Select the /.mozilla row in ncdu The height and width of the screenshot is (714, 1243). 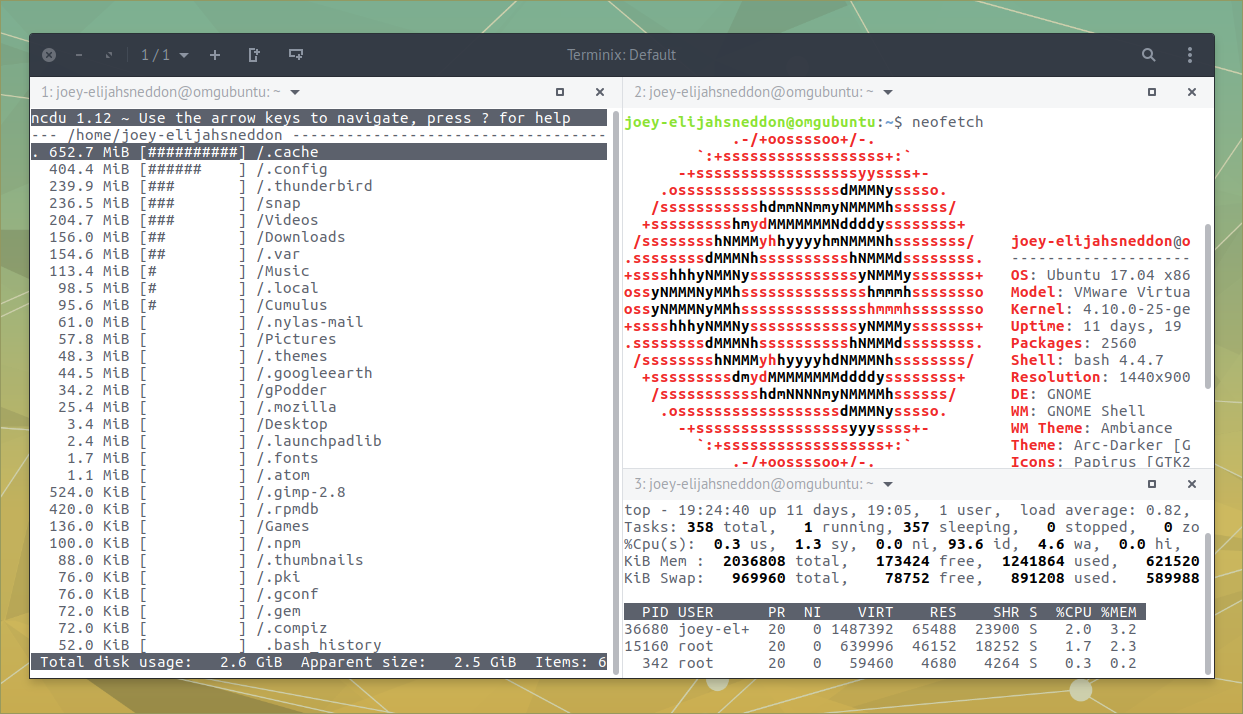pos(319,407)
